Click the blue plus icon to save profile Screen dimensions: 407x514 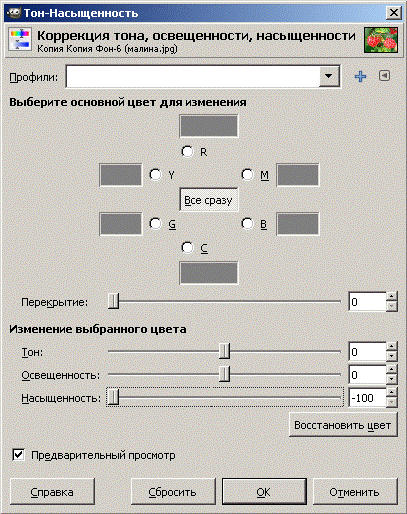click(360, 77)
